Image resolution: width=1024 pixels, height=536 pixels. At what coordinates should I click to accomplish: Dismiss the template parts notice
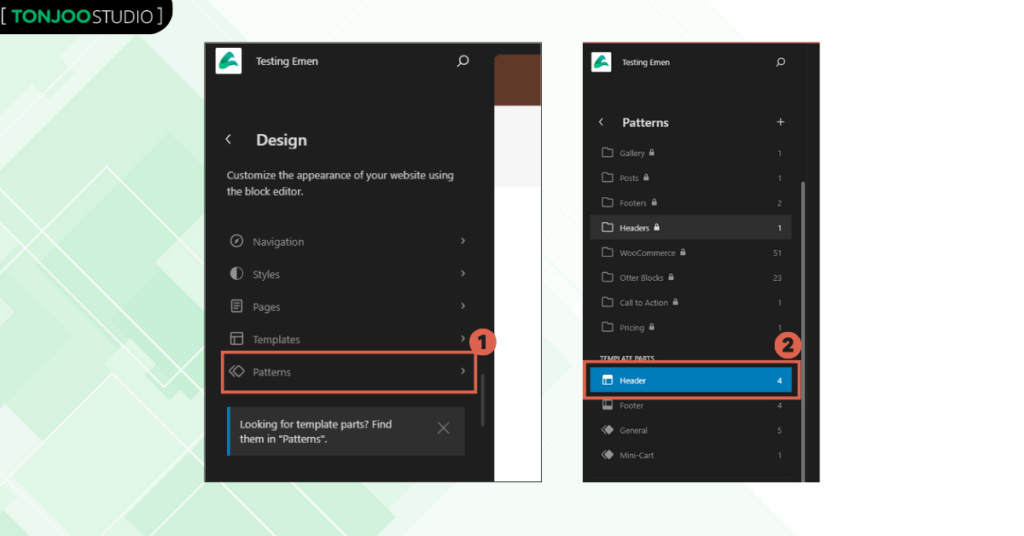(x=443, y=428)
